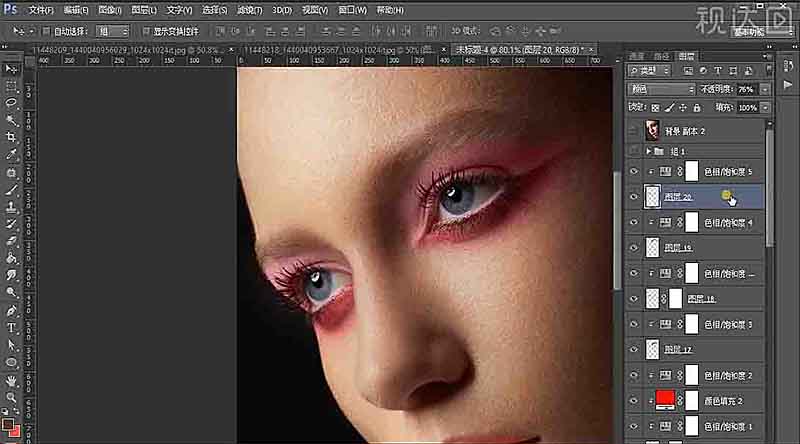
Task: Select the Smudge tool
Action: coord(11,276)
